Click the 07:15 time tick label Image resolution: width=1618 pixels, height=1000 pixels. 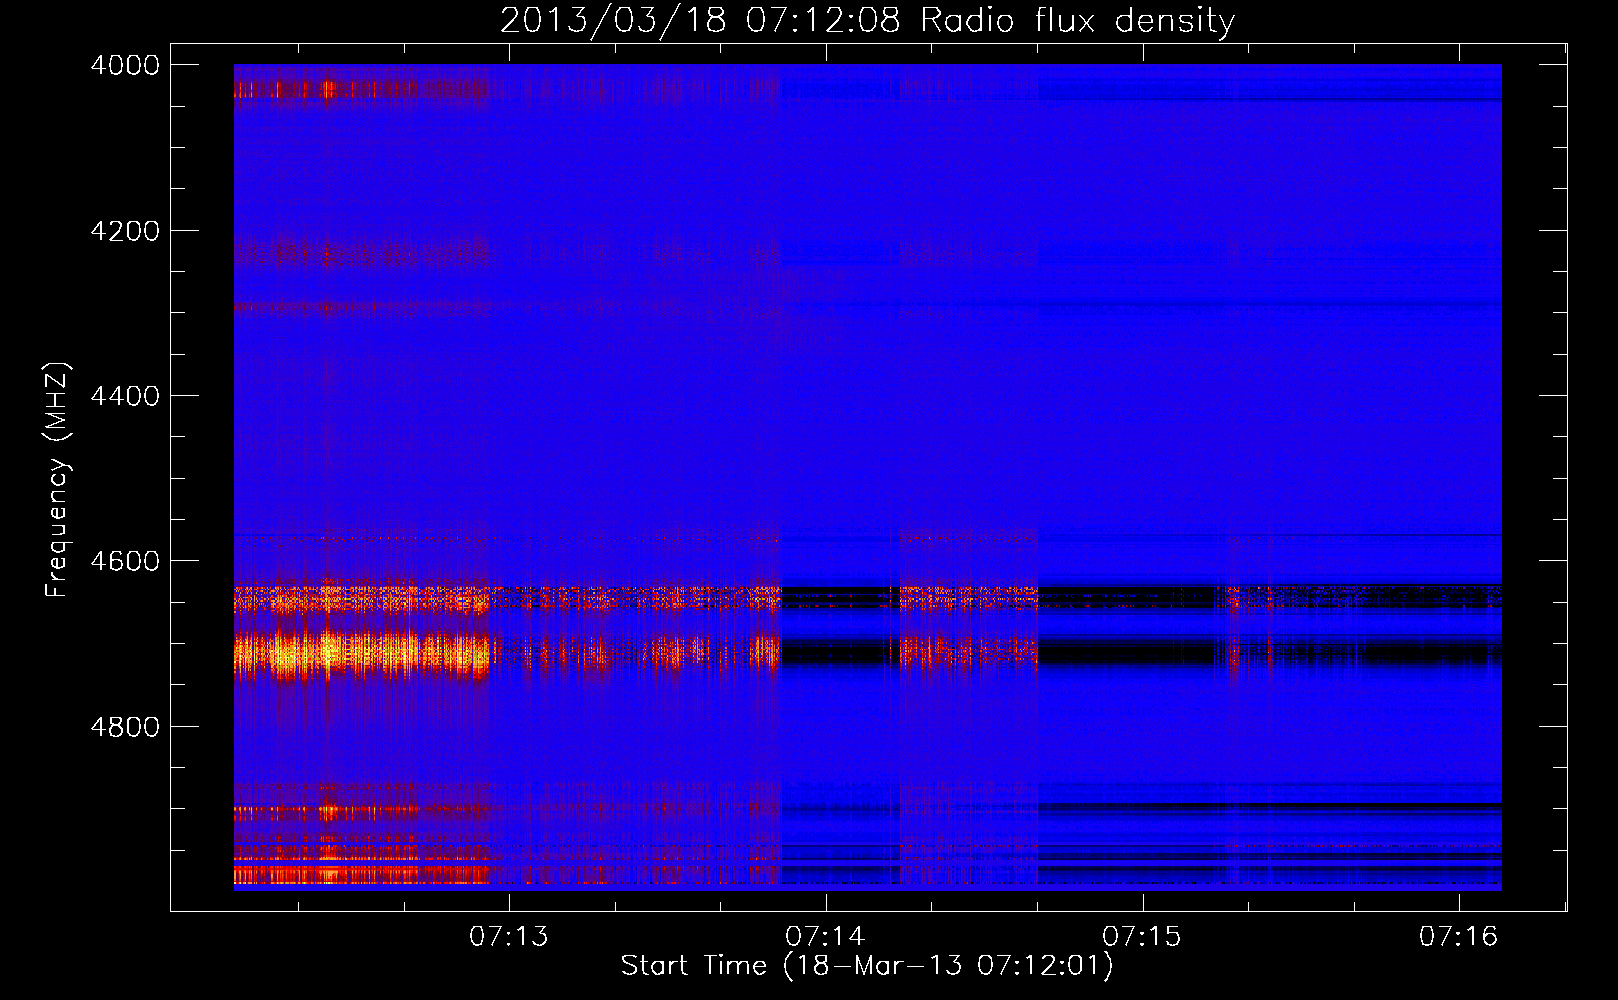(1142, 936)
